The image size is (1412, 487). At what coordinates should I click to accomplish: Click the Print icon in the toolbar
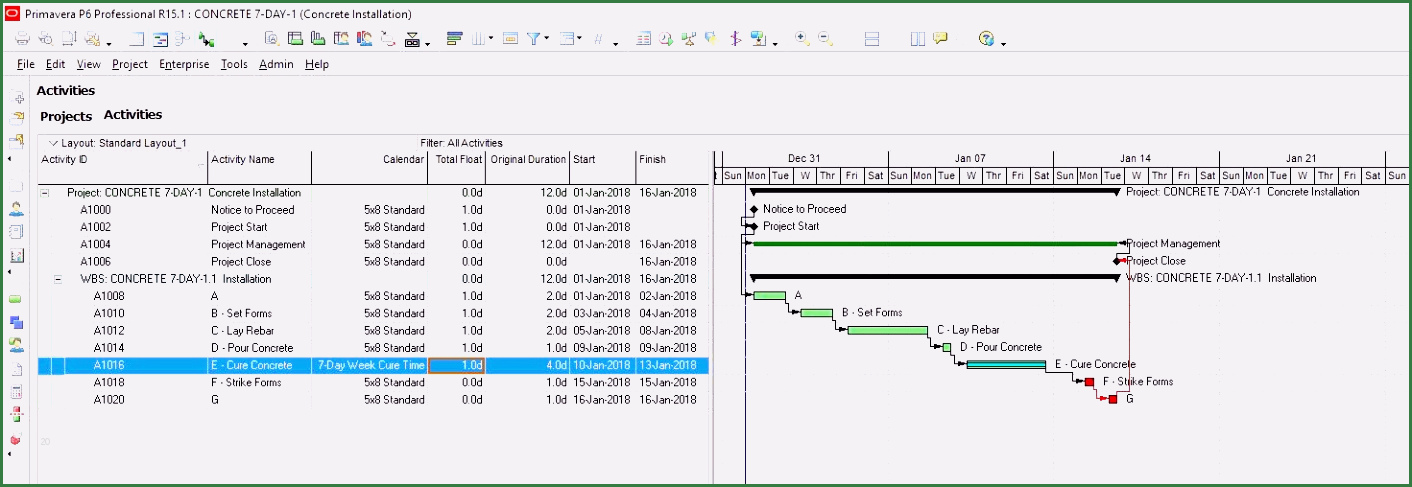22,39
